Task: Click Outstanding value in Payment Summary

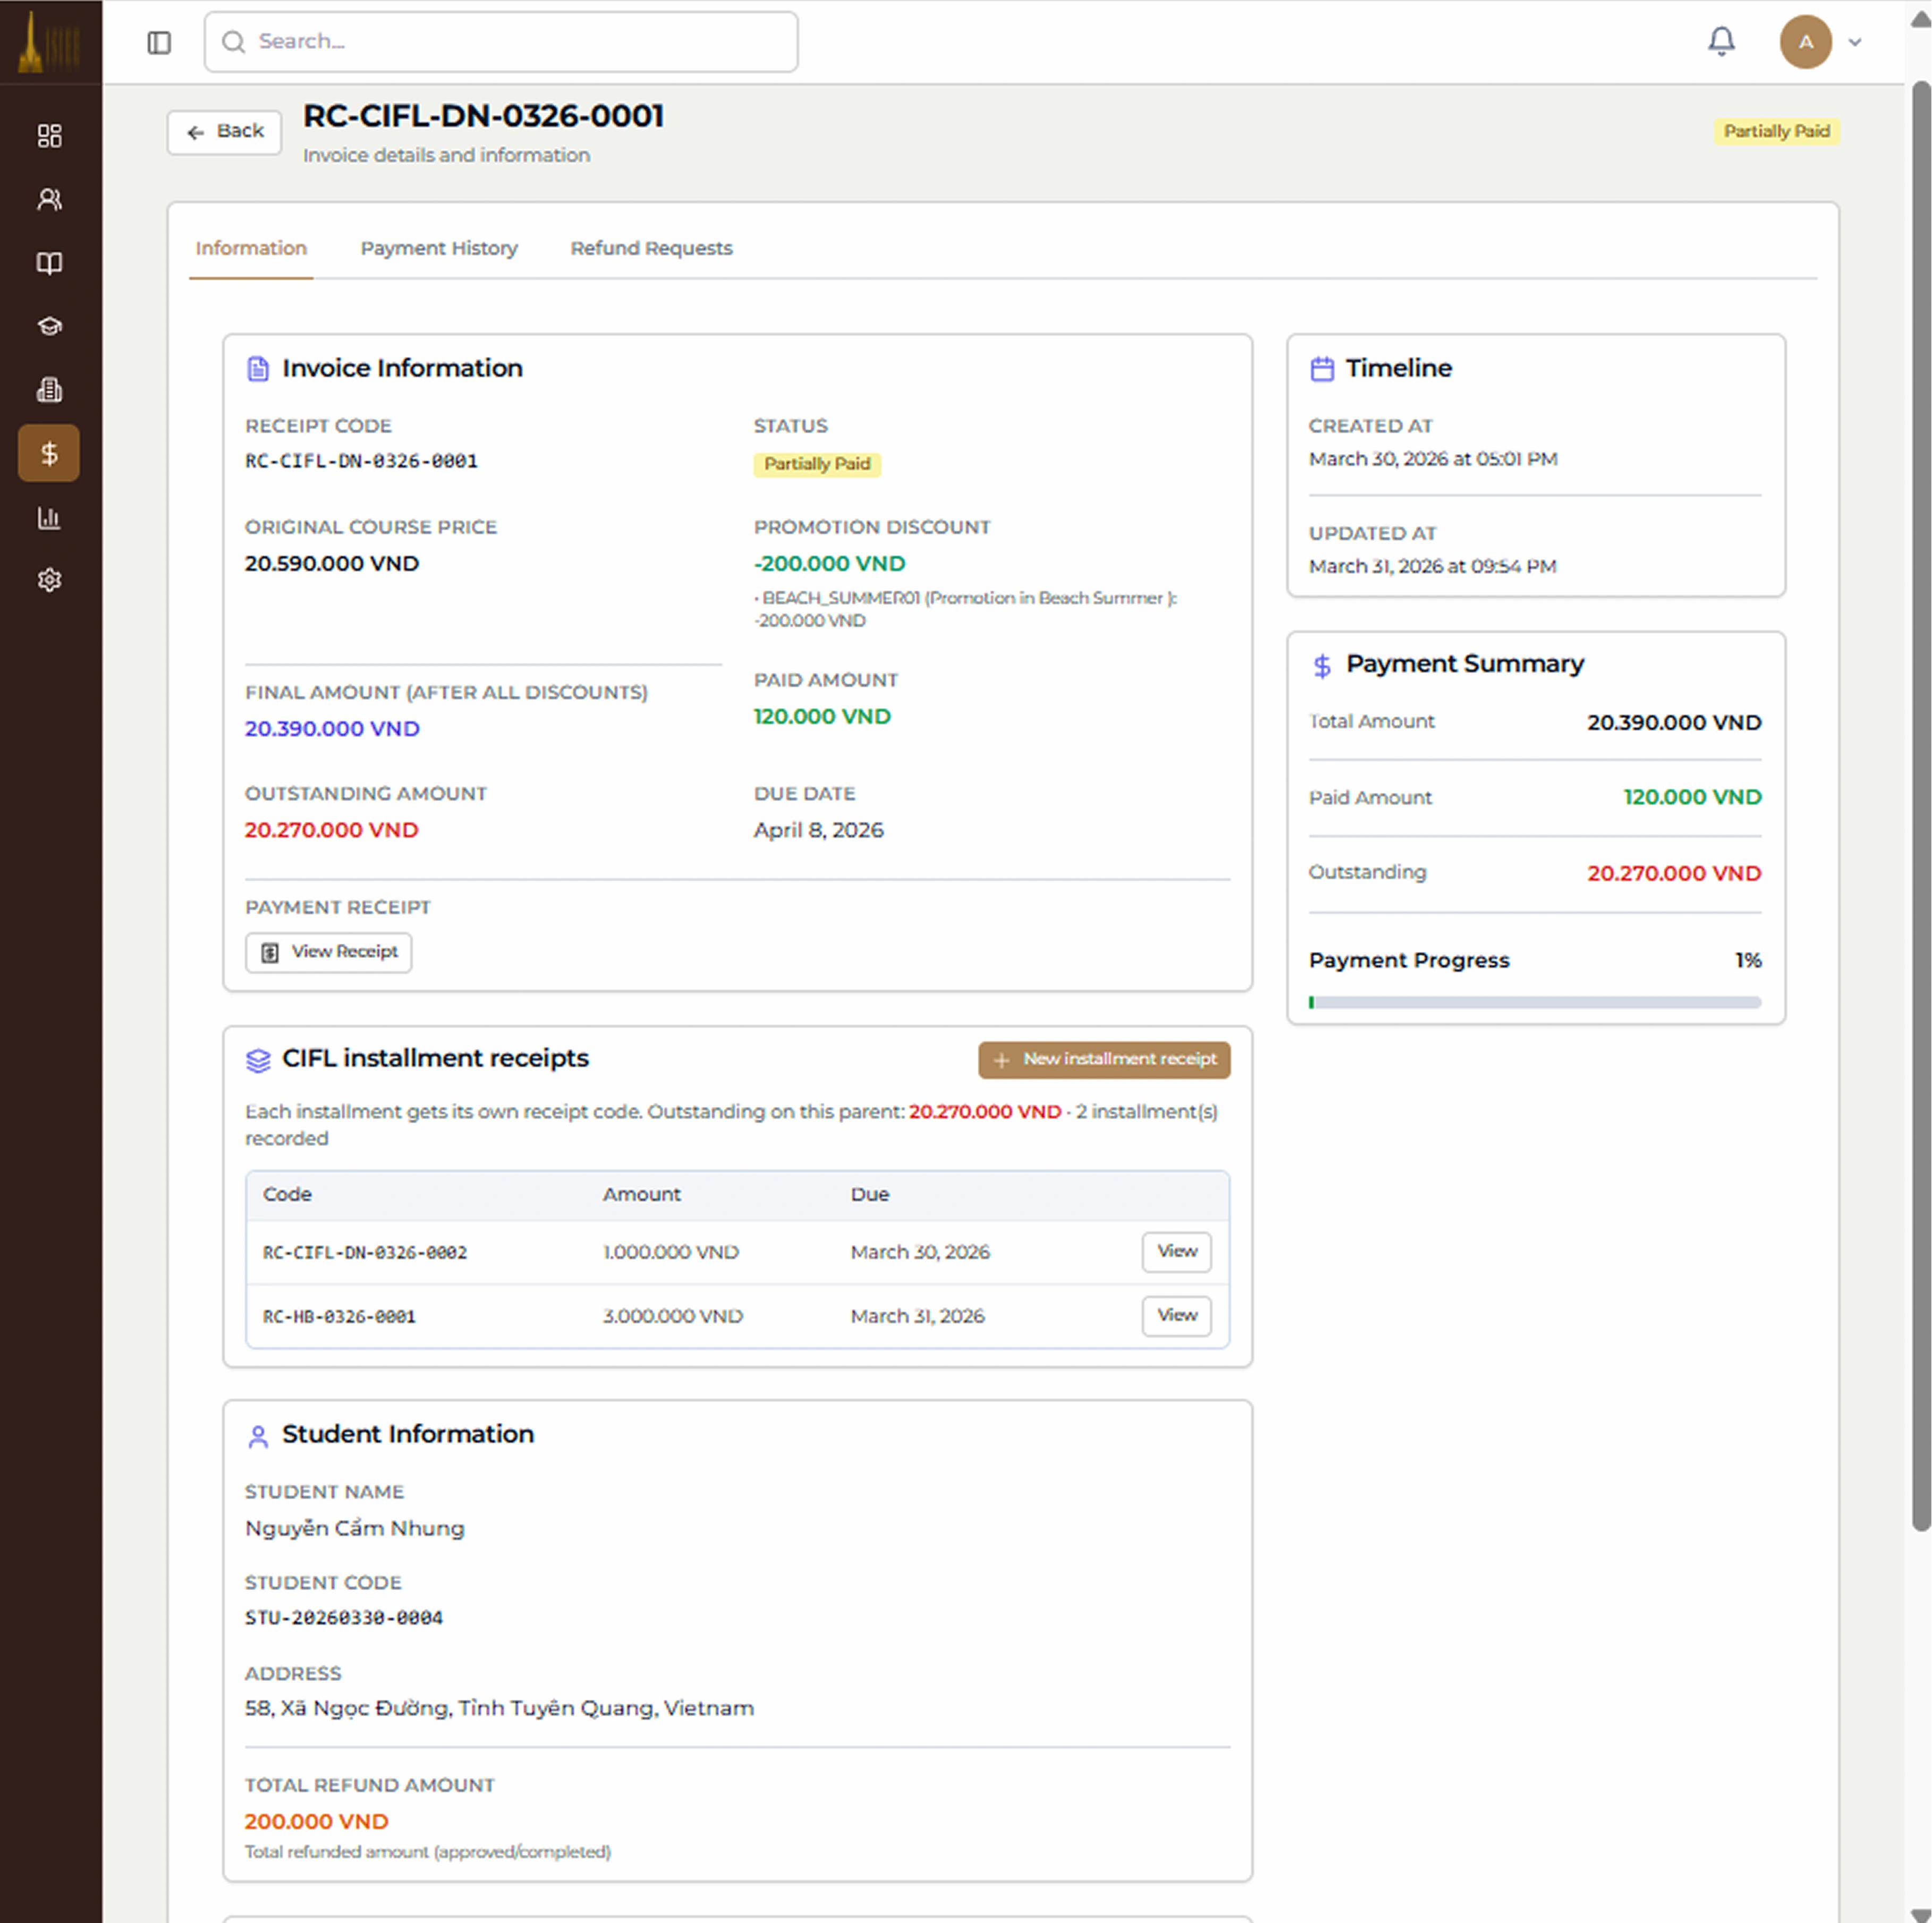Action: pos(1674,874)
